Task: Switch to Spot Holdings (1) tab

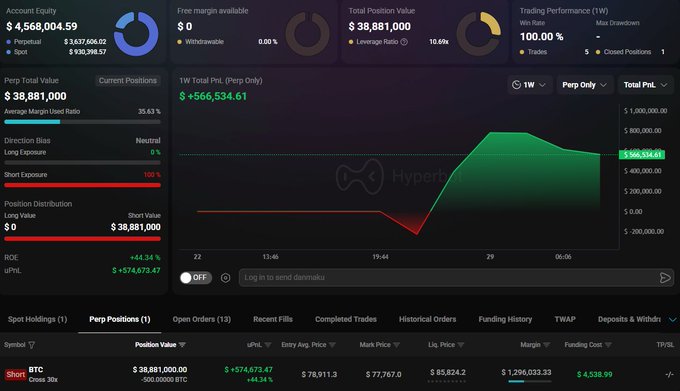Action: pos(37,319)
